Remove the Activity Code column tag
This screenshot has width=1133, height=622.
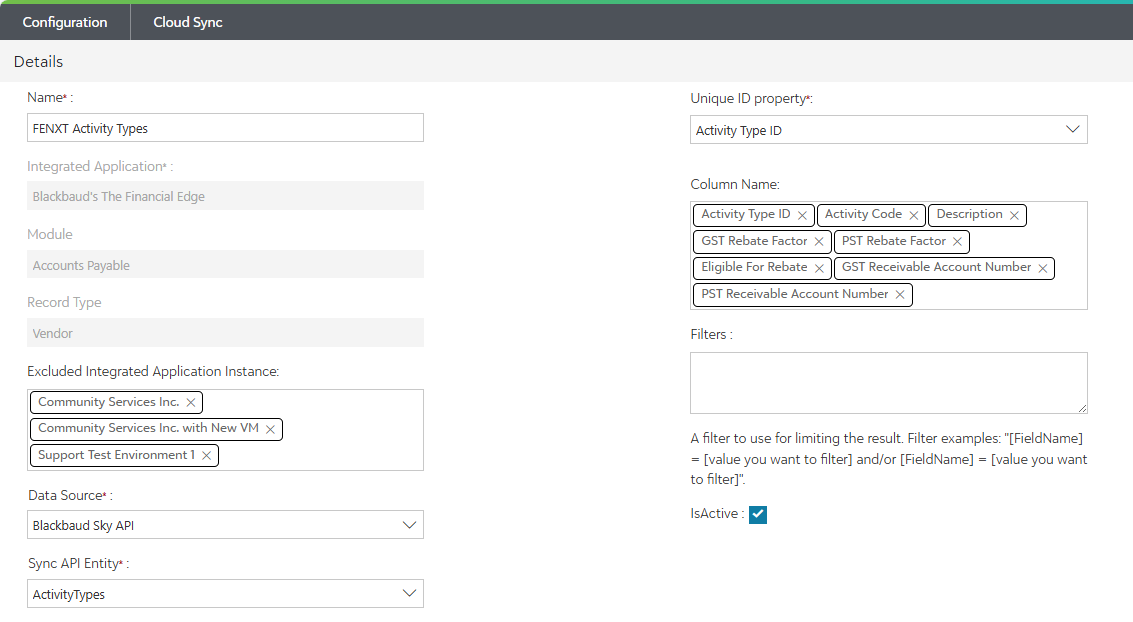tap(913, 215)
